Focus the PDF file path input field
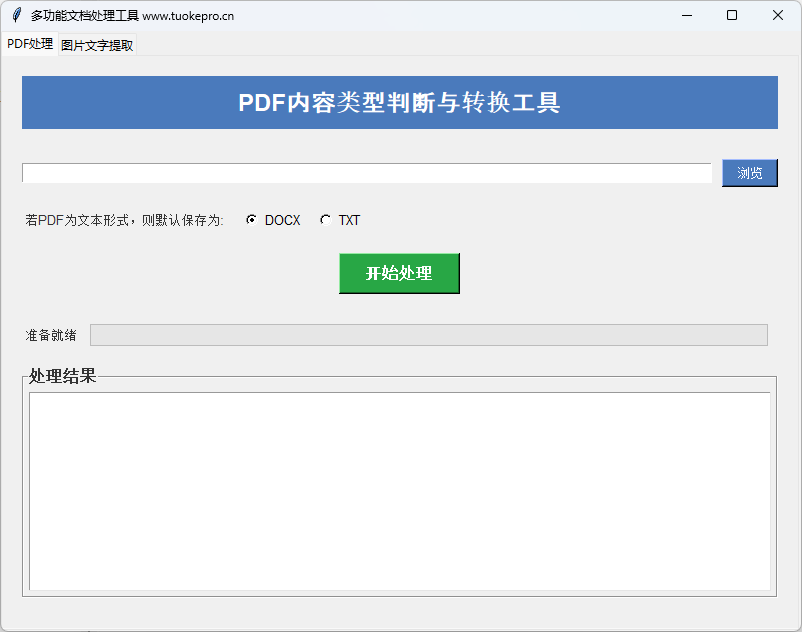Image resolution: width=802 pixels, height=632 pixels. [x=367, y=173]
